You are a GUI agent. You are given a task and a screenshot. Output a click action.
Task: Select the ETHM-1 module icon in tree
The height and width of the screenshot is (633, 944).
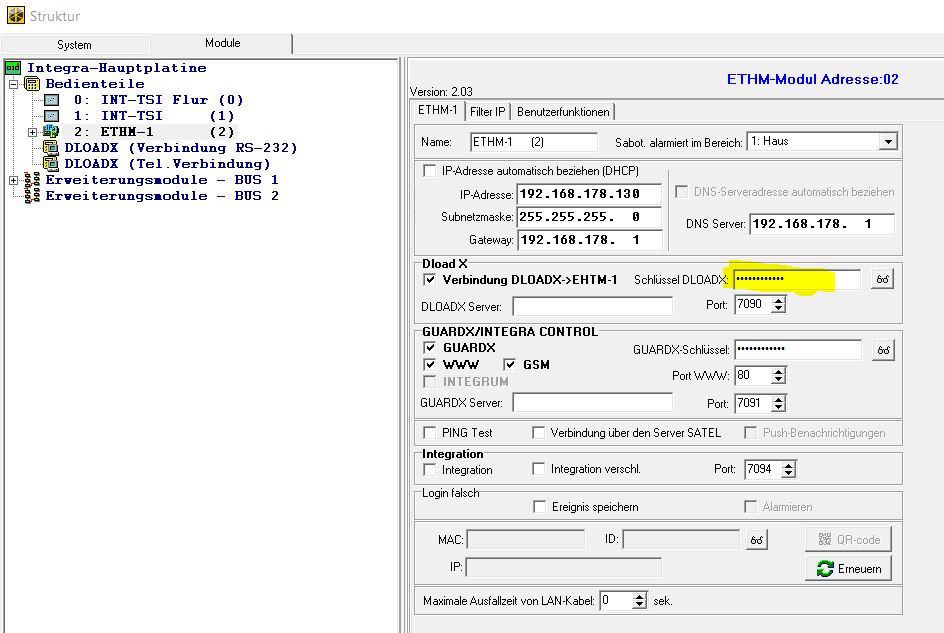pyautogui.click(x=51, y=132)
